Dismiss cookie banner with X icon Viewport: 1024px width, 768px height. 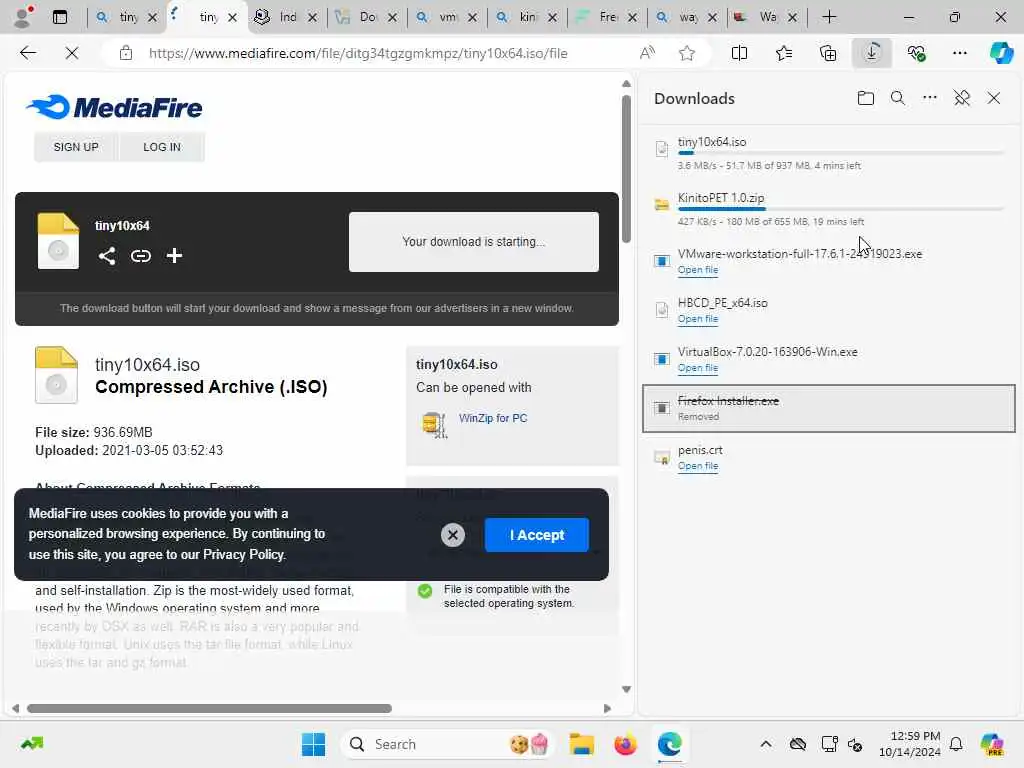coord(453,535)
